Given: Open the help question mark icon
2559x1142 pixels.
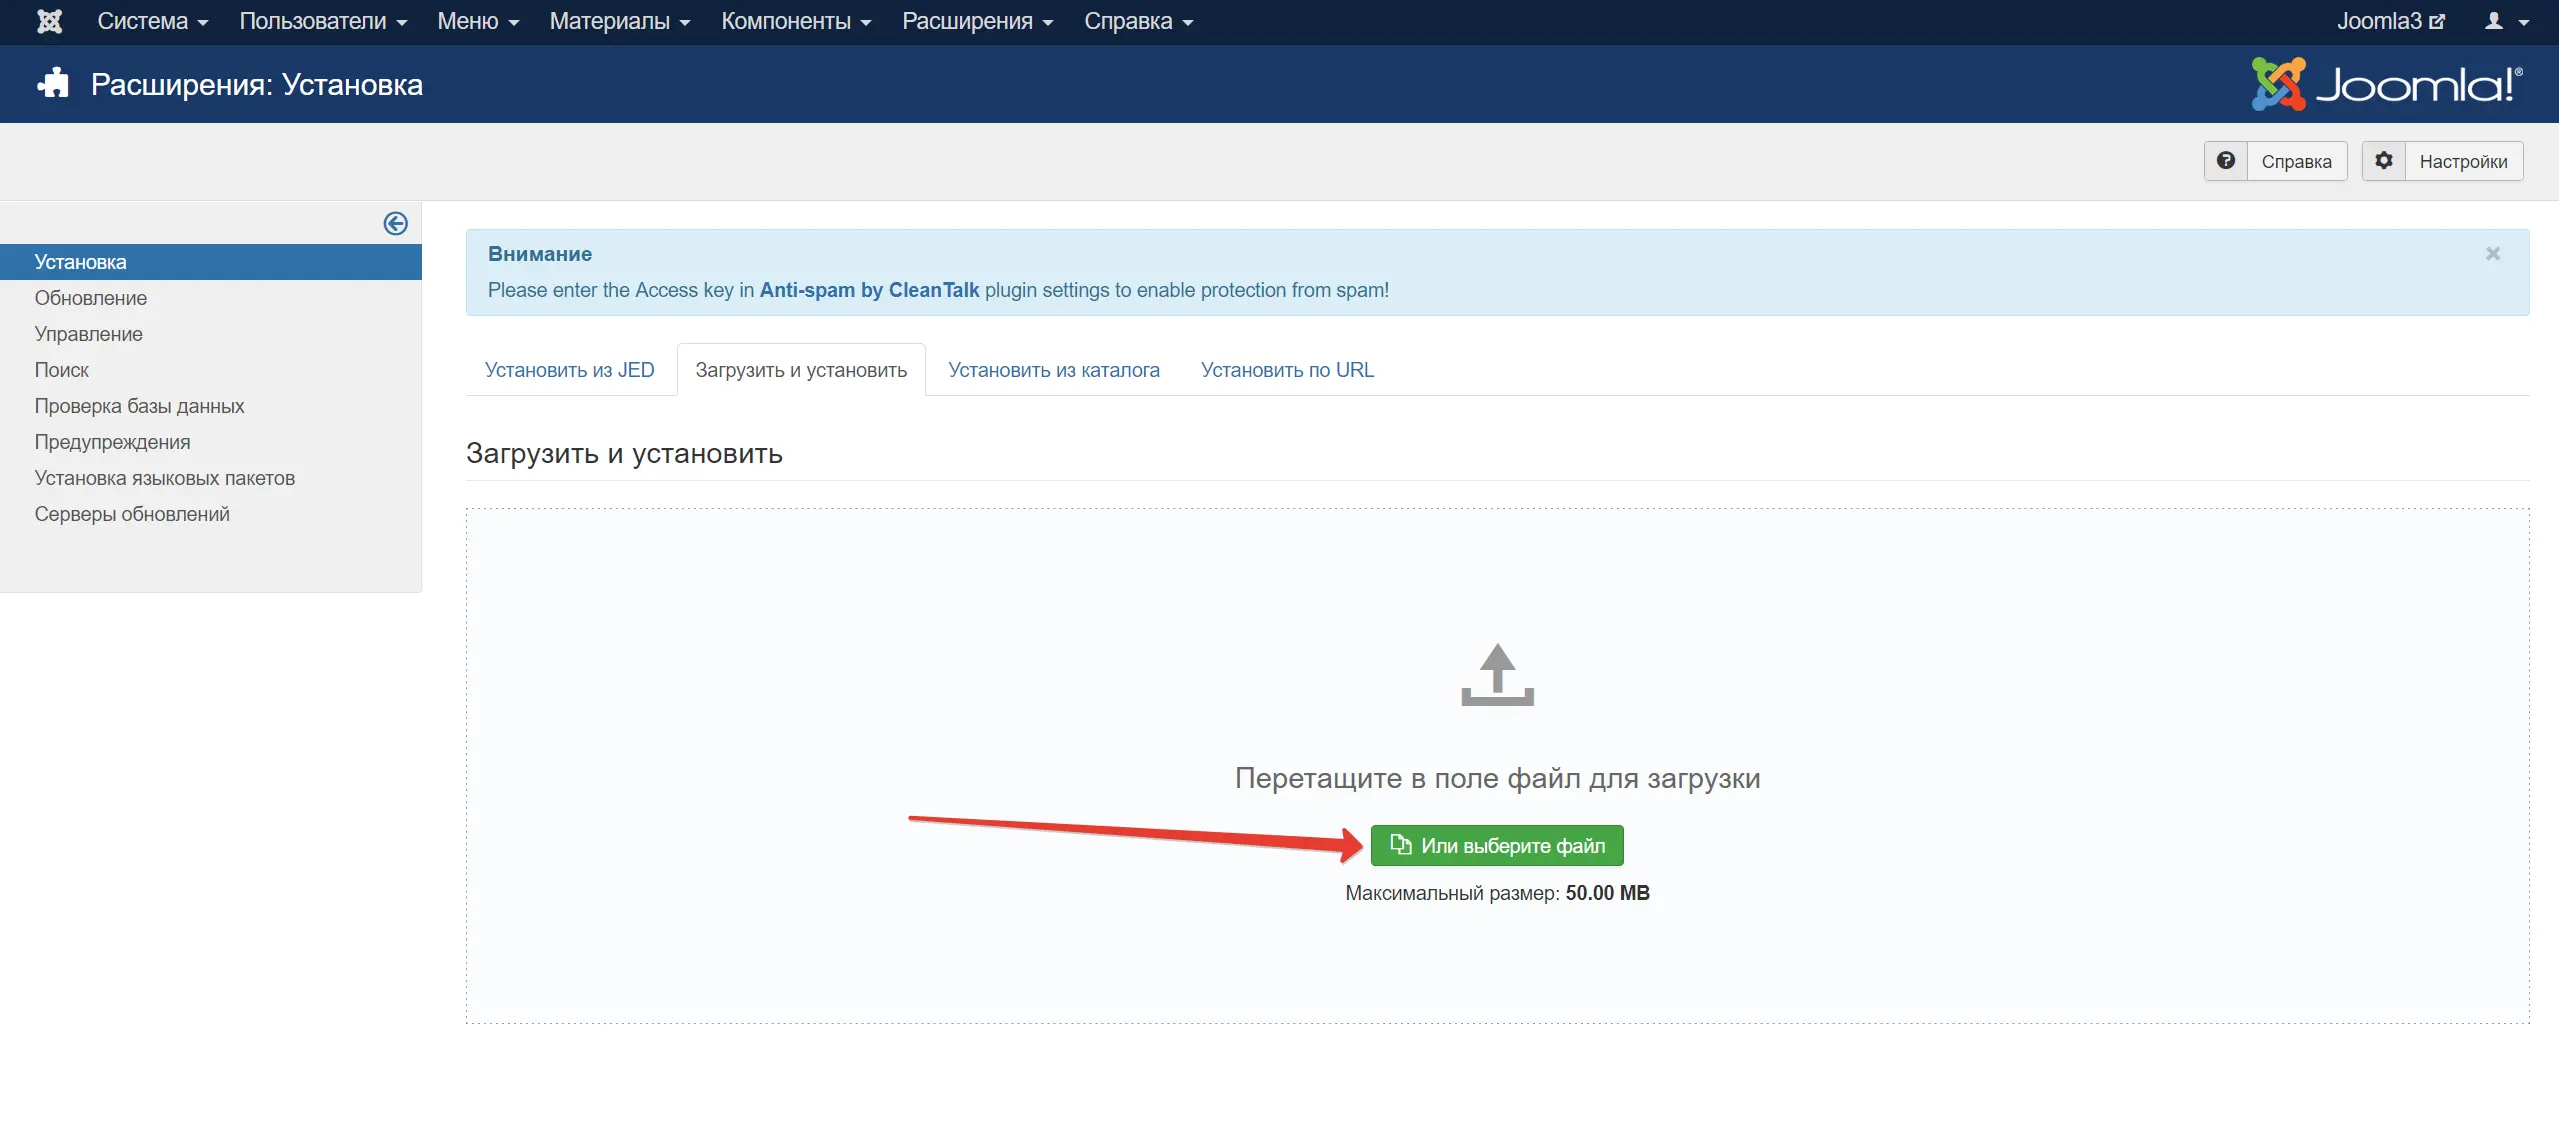Looking at the screenshot, I should point(2227,160).
